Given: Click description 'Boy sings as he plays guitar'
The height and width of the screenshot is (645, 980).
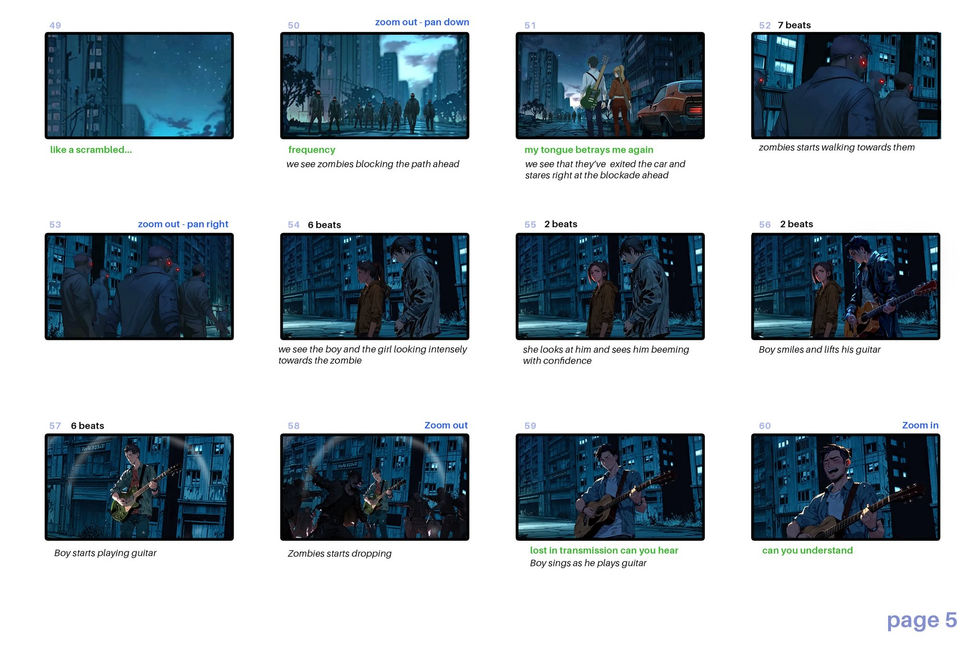Looking at the screenshot, I should pyautogui.click(x=588, y=563).
